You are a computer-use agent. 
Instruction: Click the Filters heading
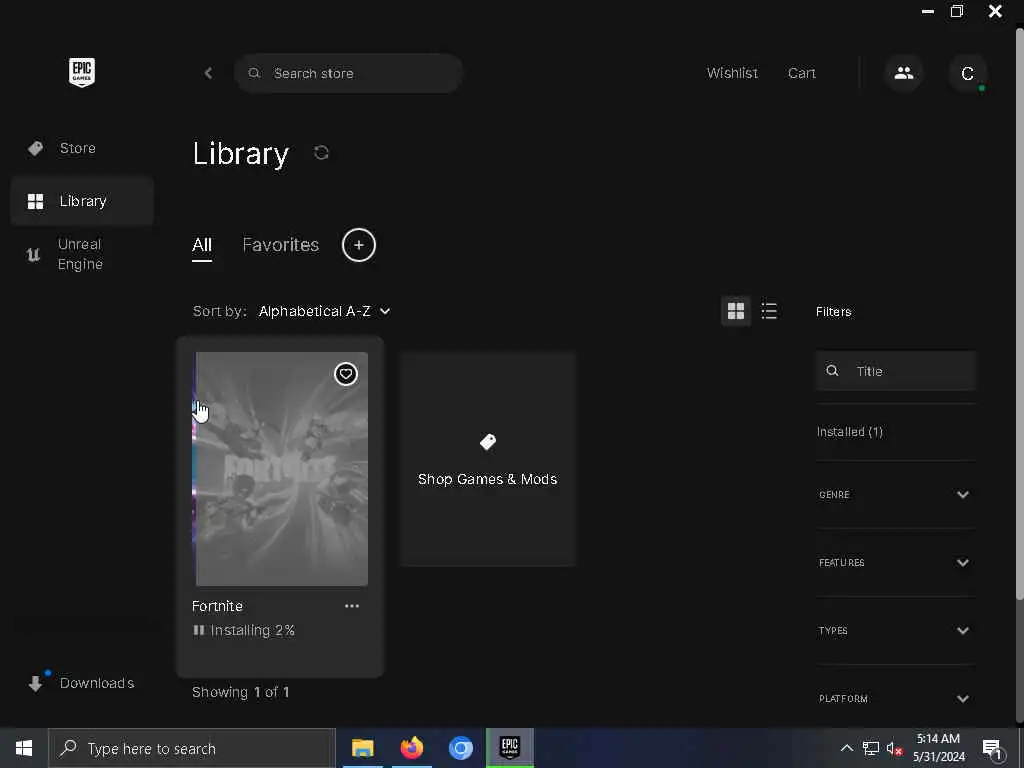(x=833, y=312)
